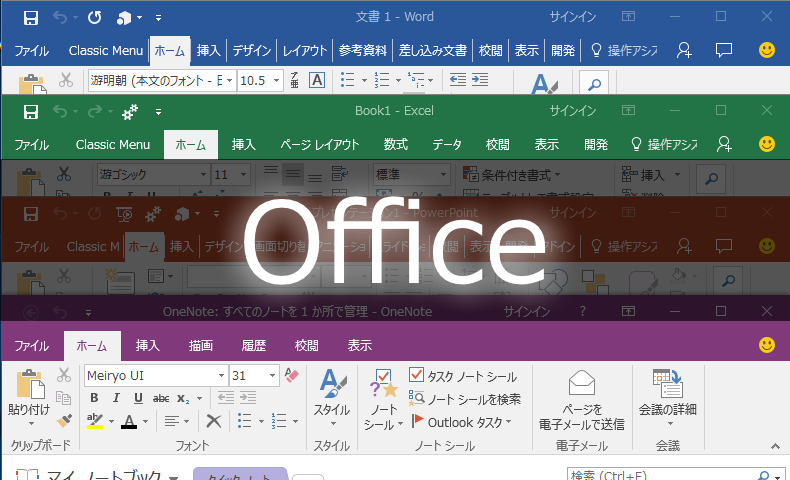Screen dimensions: 790x480
Task: Click the Excel share person icon
Action: tap(724, 144)
